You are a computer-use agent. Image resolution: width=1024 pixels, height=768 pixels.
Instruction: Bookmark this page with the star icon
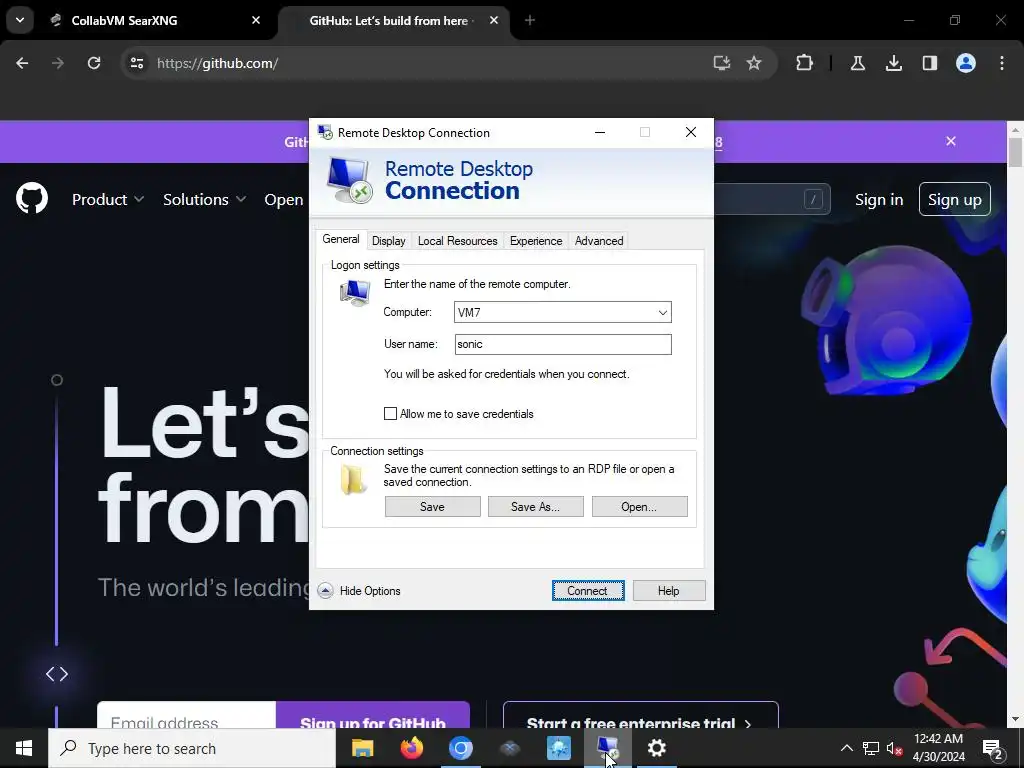click(x=754, y=63)
